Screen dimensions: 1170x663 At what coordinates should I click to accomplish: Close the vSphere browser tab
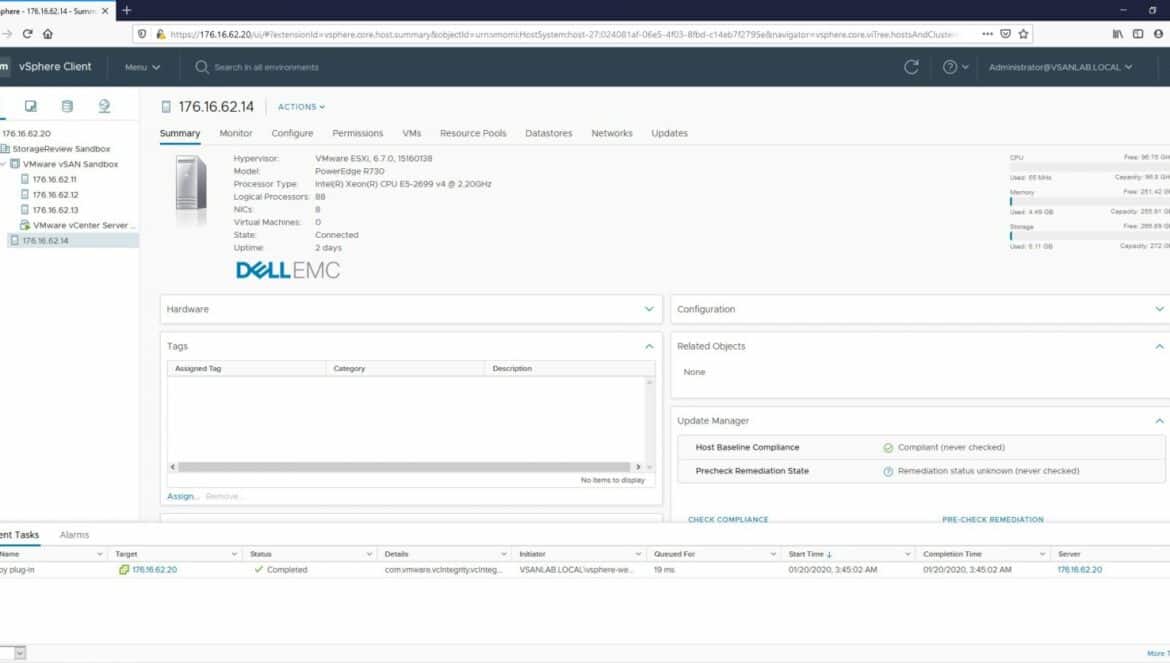coord(104,11)
